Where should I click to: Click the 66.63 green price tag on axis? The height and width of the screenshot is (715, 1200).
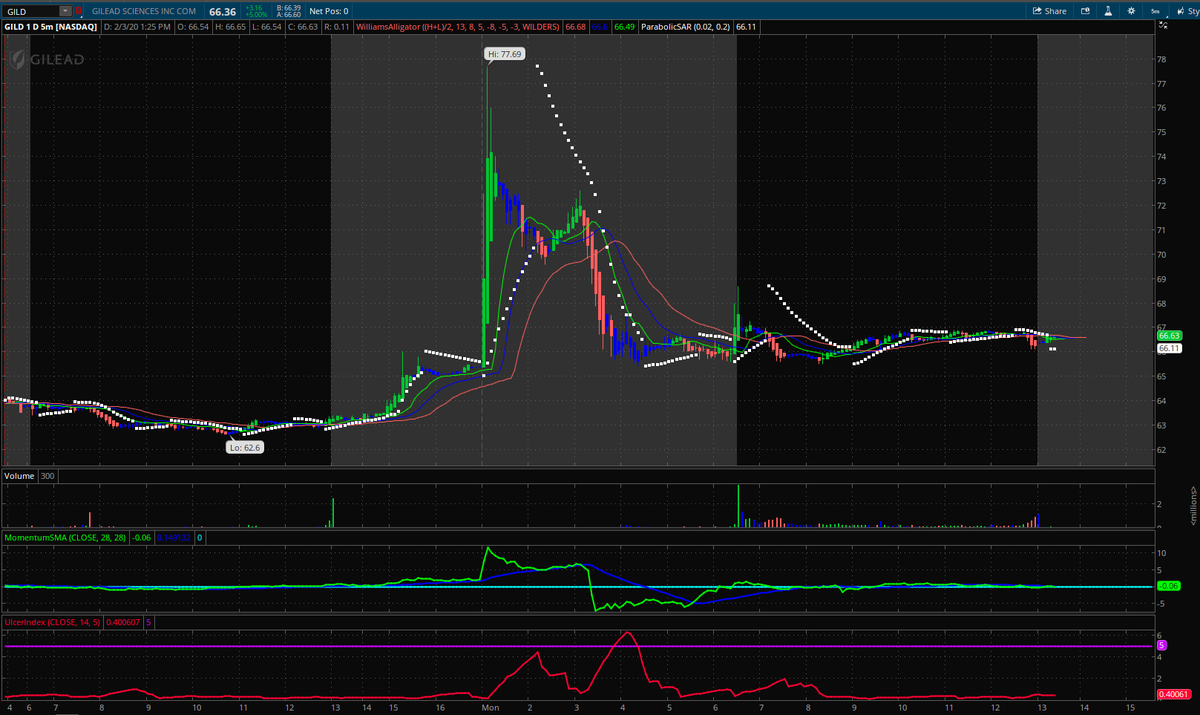[x=1171, y=336]
